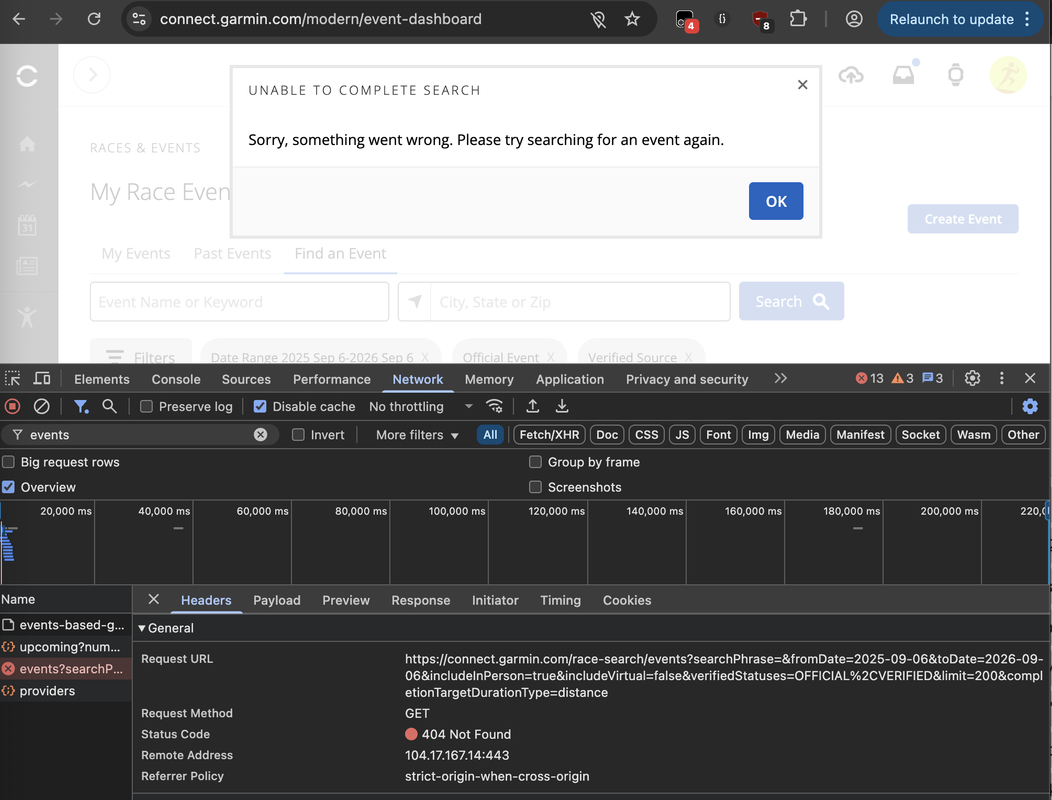1052x800 pixels.
Task: Select the All request type filter
Action: (x=490, y=435)
